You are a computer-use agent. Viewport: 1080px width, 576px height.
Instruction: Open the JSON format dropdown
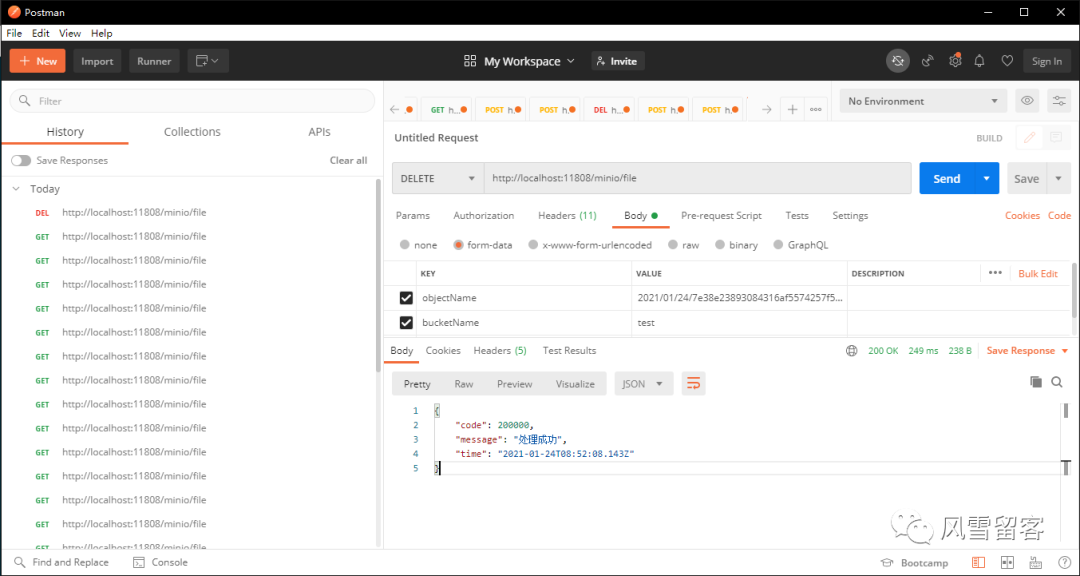643,384
